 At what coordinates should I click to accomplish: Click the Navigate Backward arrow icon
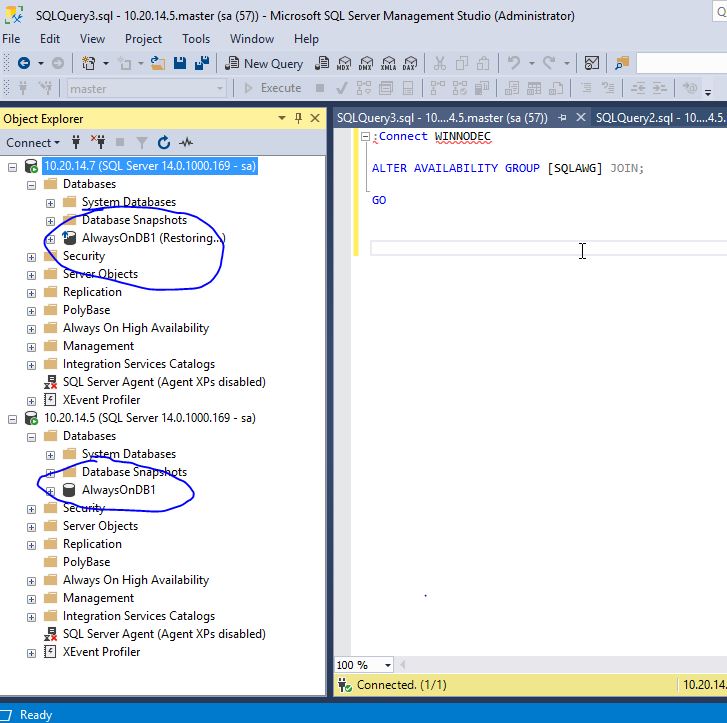click(24, 63)
